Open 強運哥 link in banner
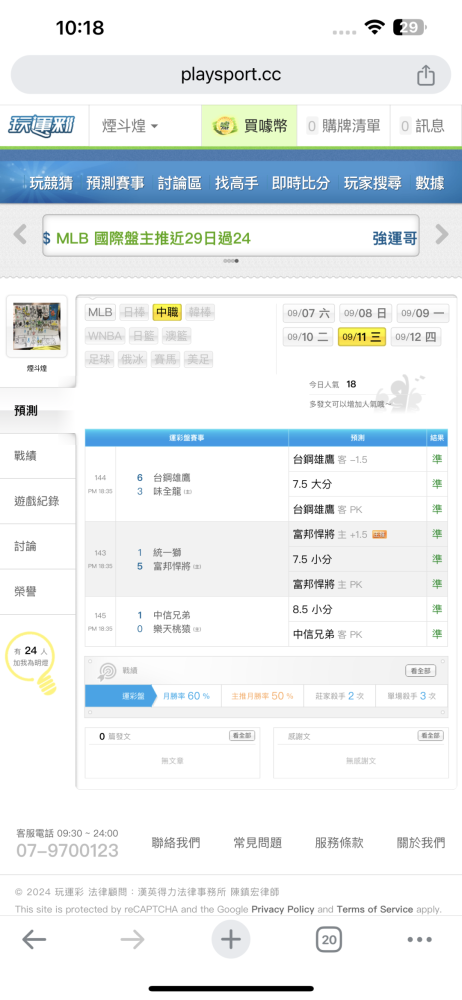 click(x=395, y=239)
